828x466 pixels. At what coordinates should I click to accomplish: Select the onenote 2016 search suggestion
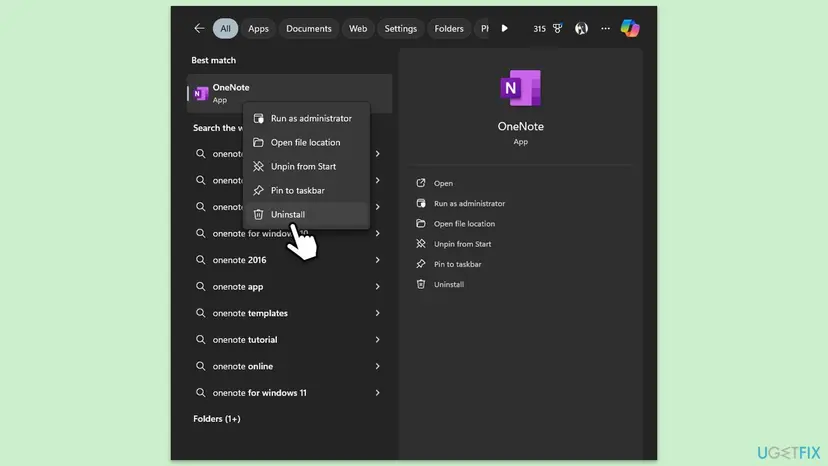288,260
